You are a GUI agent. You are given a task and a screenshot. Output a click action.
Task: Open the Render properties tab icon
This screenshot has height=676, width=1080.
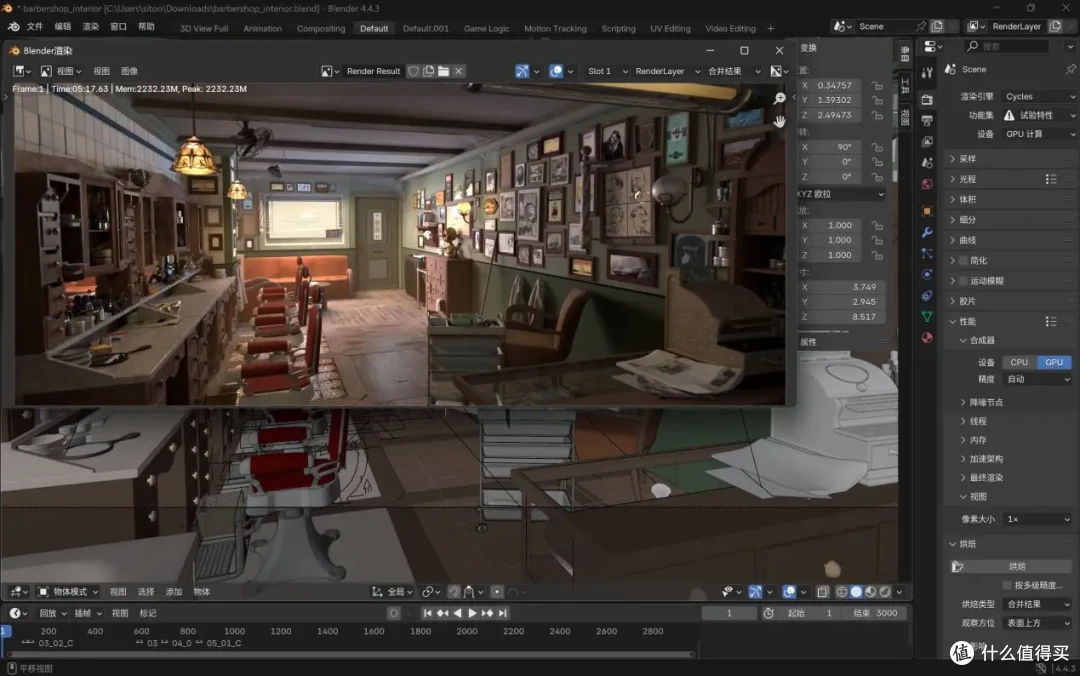click(x=927, y=99)
